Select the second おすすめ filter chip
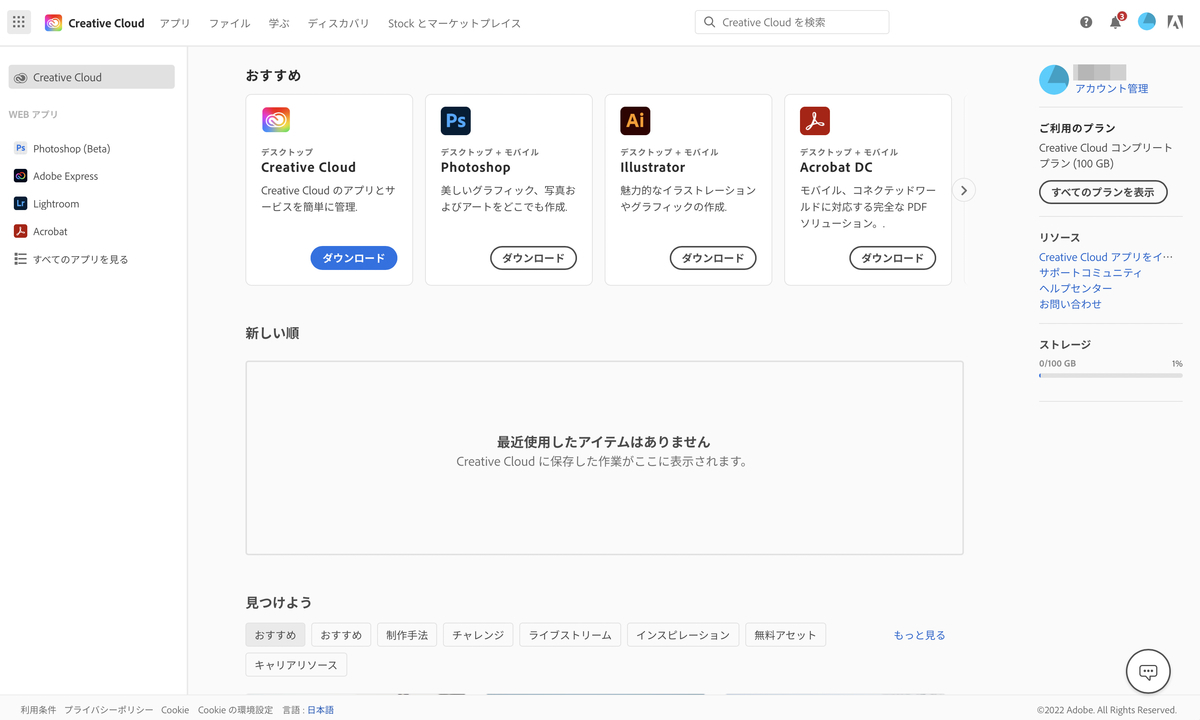The image size is (1200, 720). [341, 635]
